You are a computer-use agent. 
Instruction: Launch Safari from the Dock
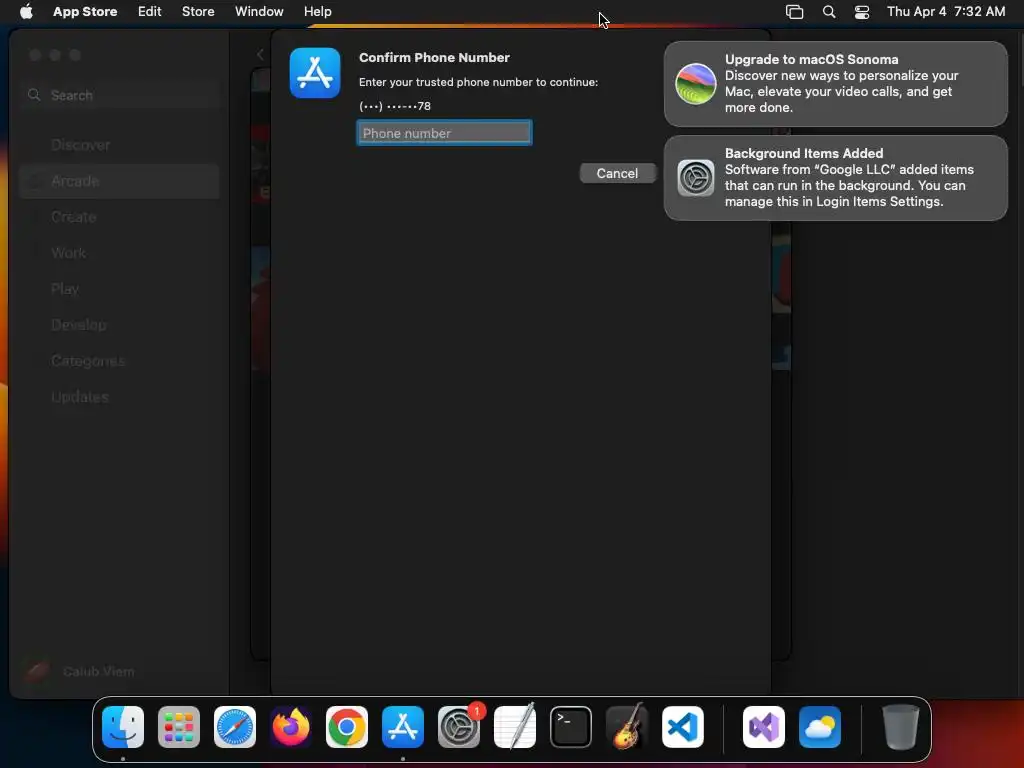(x=235, y=727)
